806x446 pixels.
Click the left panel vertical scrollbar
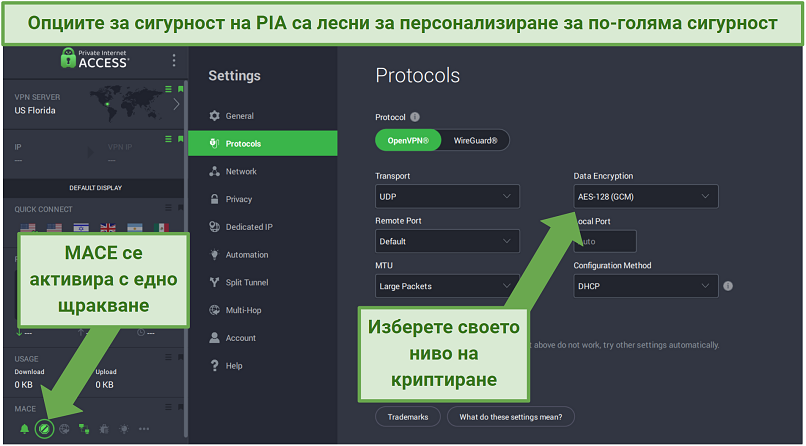click(x=186, y=257)
